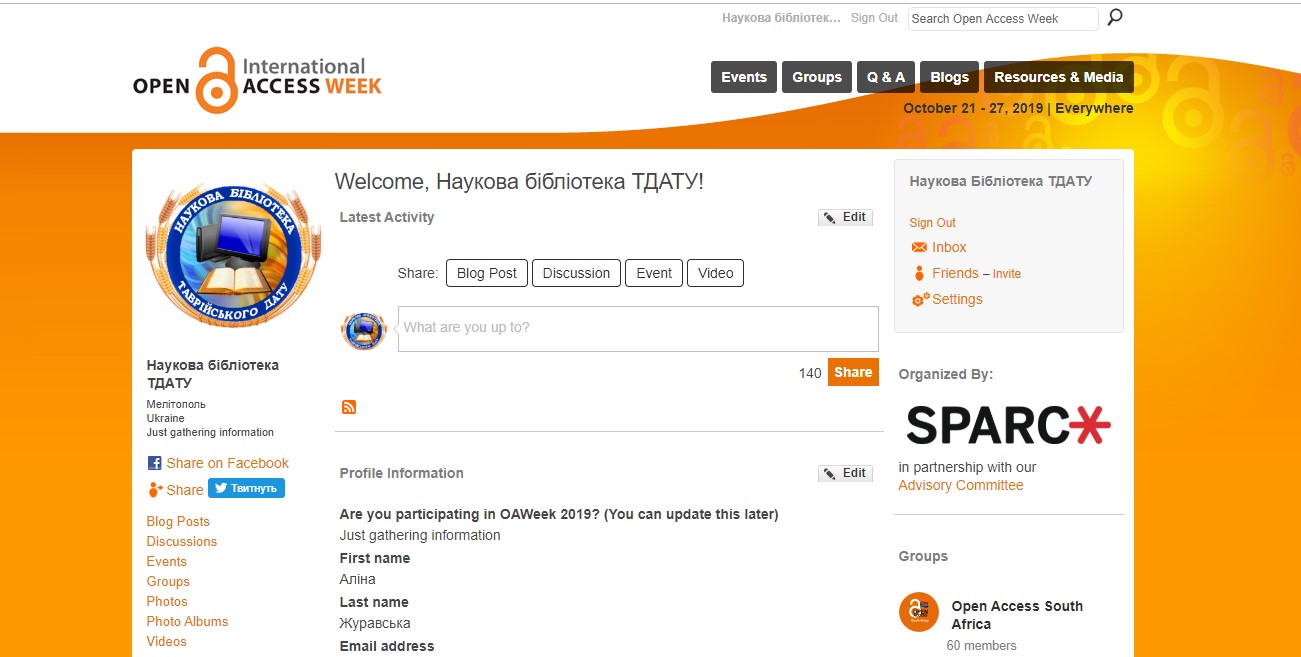The image size is (1301, 657).
Task: Click the 'Аліна' first name value
Action: [x=358, y=579]
